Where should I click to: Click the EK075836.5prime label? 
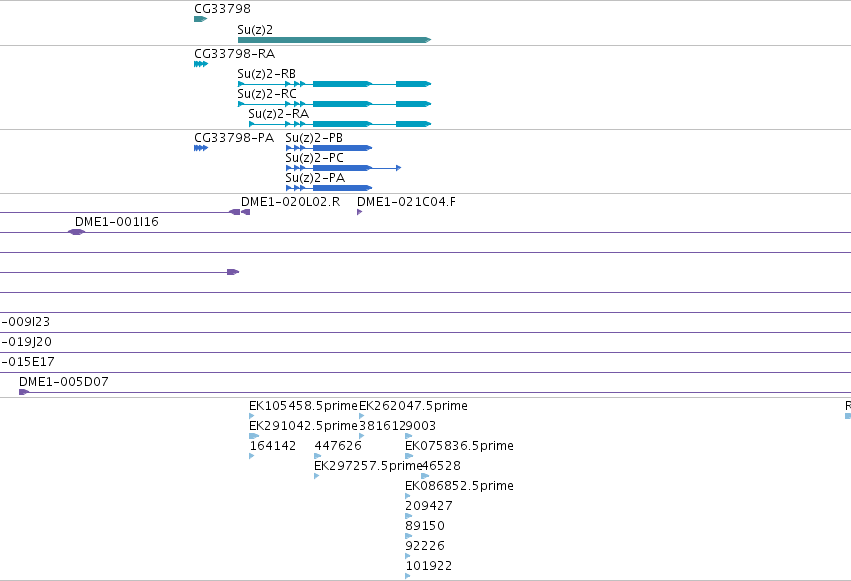[460, 446]
